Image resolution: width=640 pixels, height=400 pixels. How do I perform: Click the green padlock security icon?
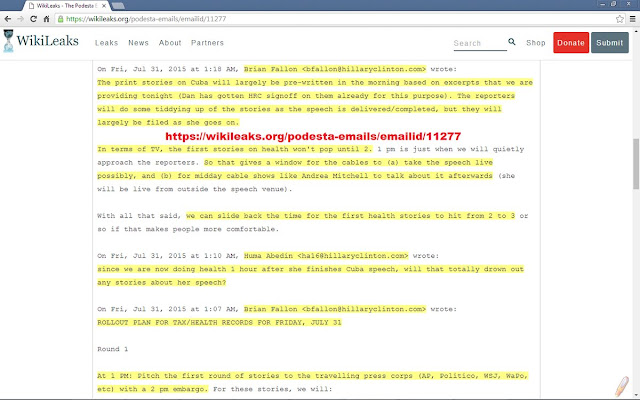pos(61,19)
